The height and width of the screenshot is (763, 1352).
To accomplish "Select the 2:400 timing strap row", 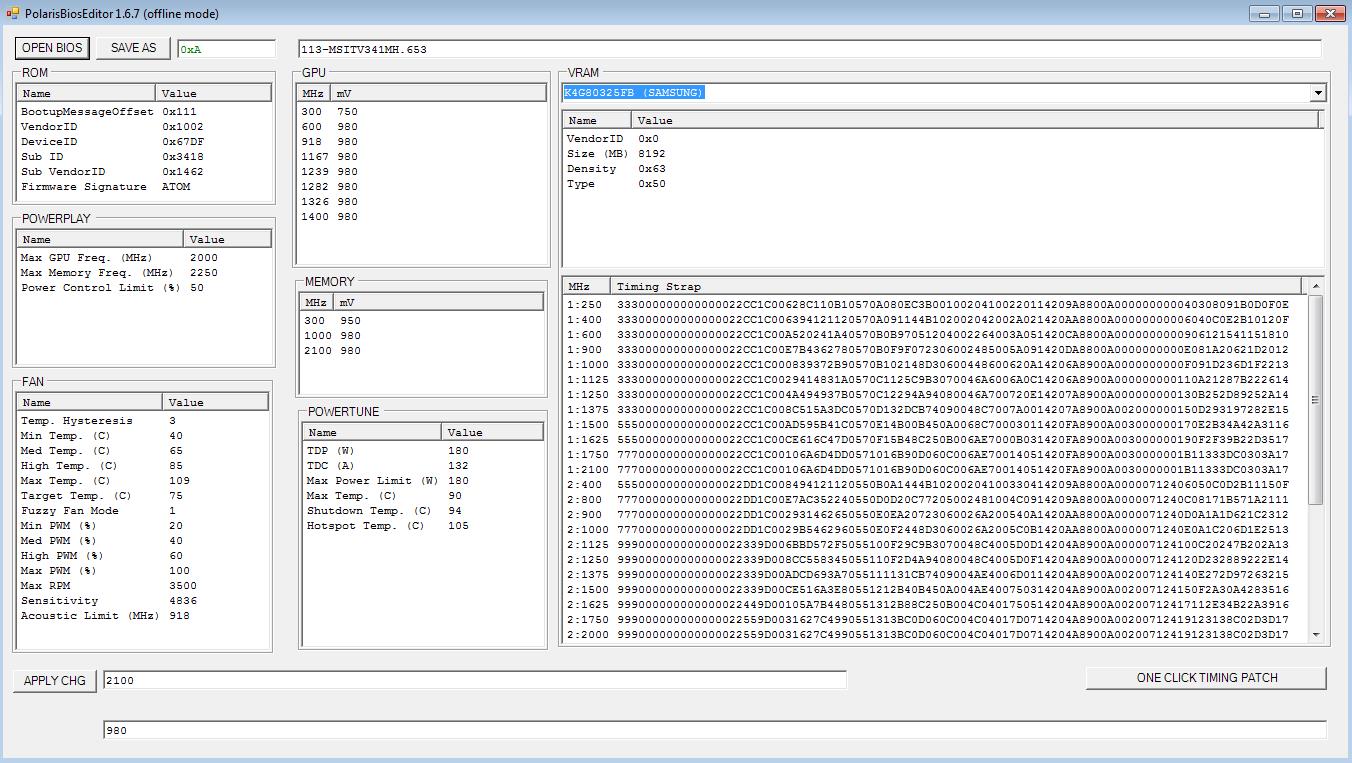I will pos(934,485).
